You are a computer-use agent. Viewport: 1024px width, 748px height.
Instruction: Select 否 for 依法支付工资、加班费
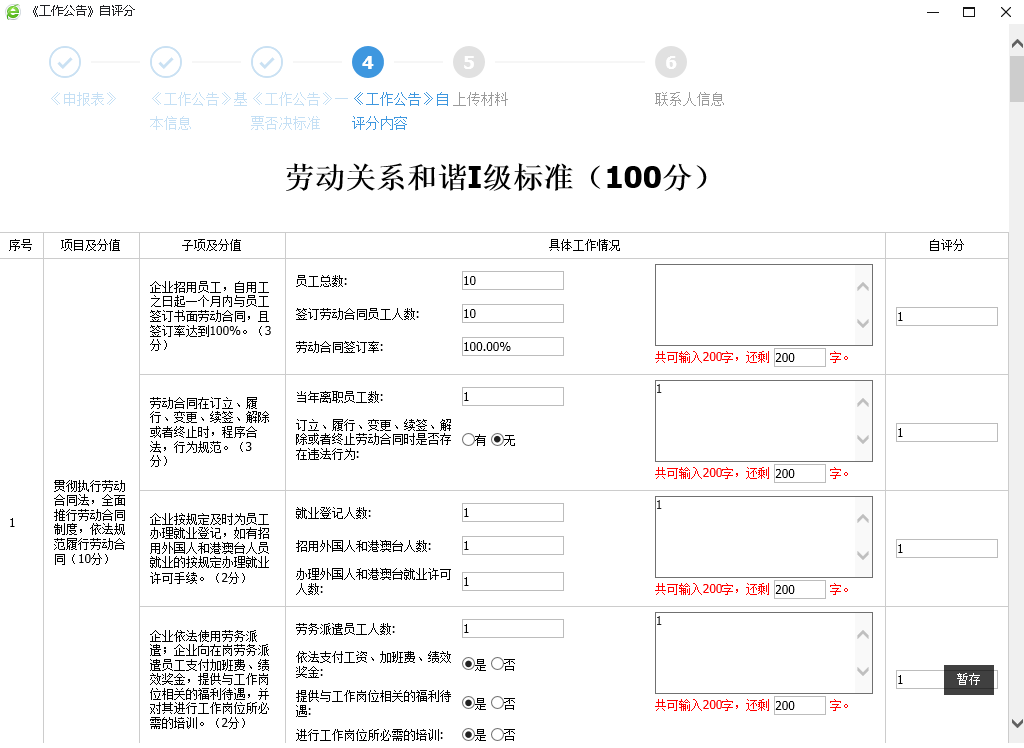(x=497, y=664)
